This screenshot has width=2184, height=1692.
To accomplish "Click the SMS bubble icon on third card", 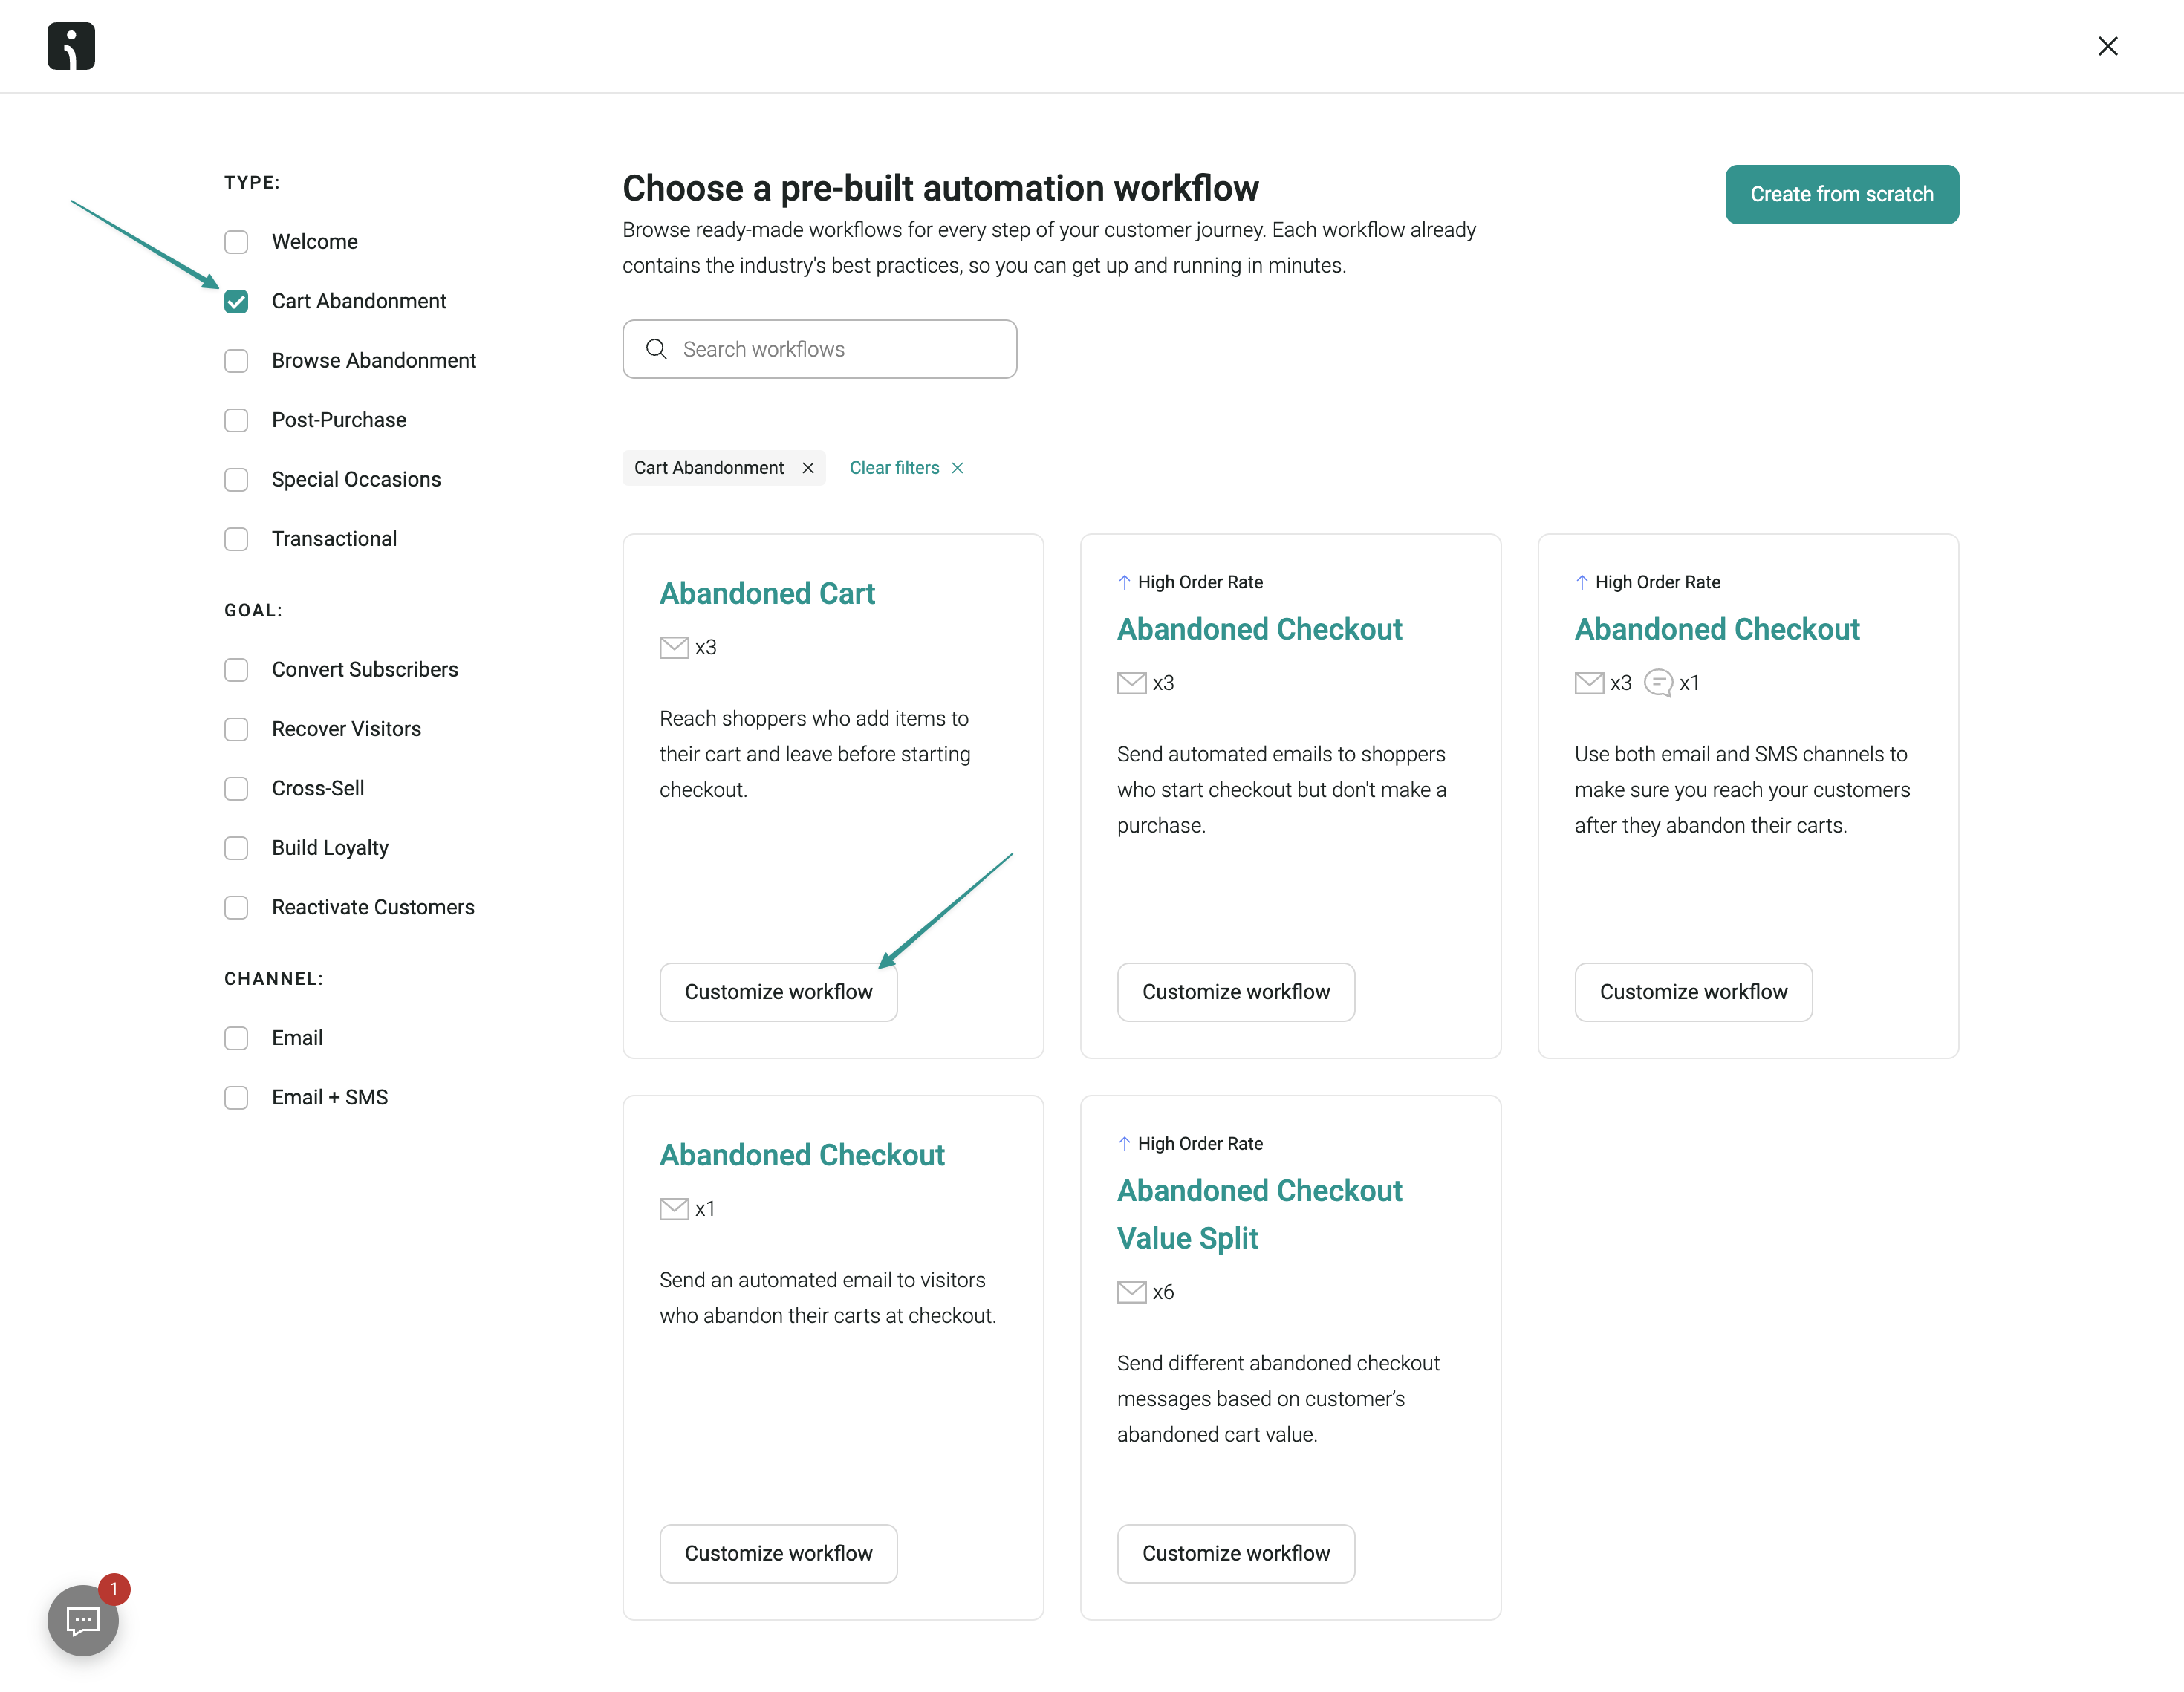I will click(1659, 683).
